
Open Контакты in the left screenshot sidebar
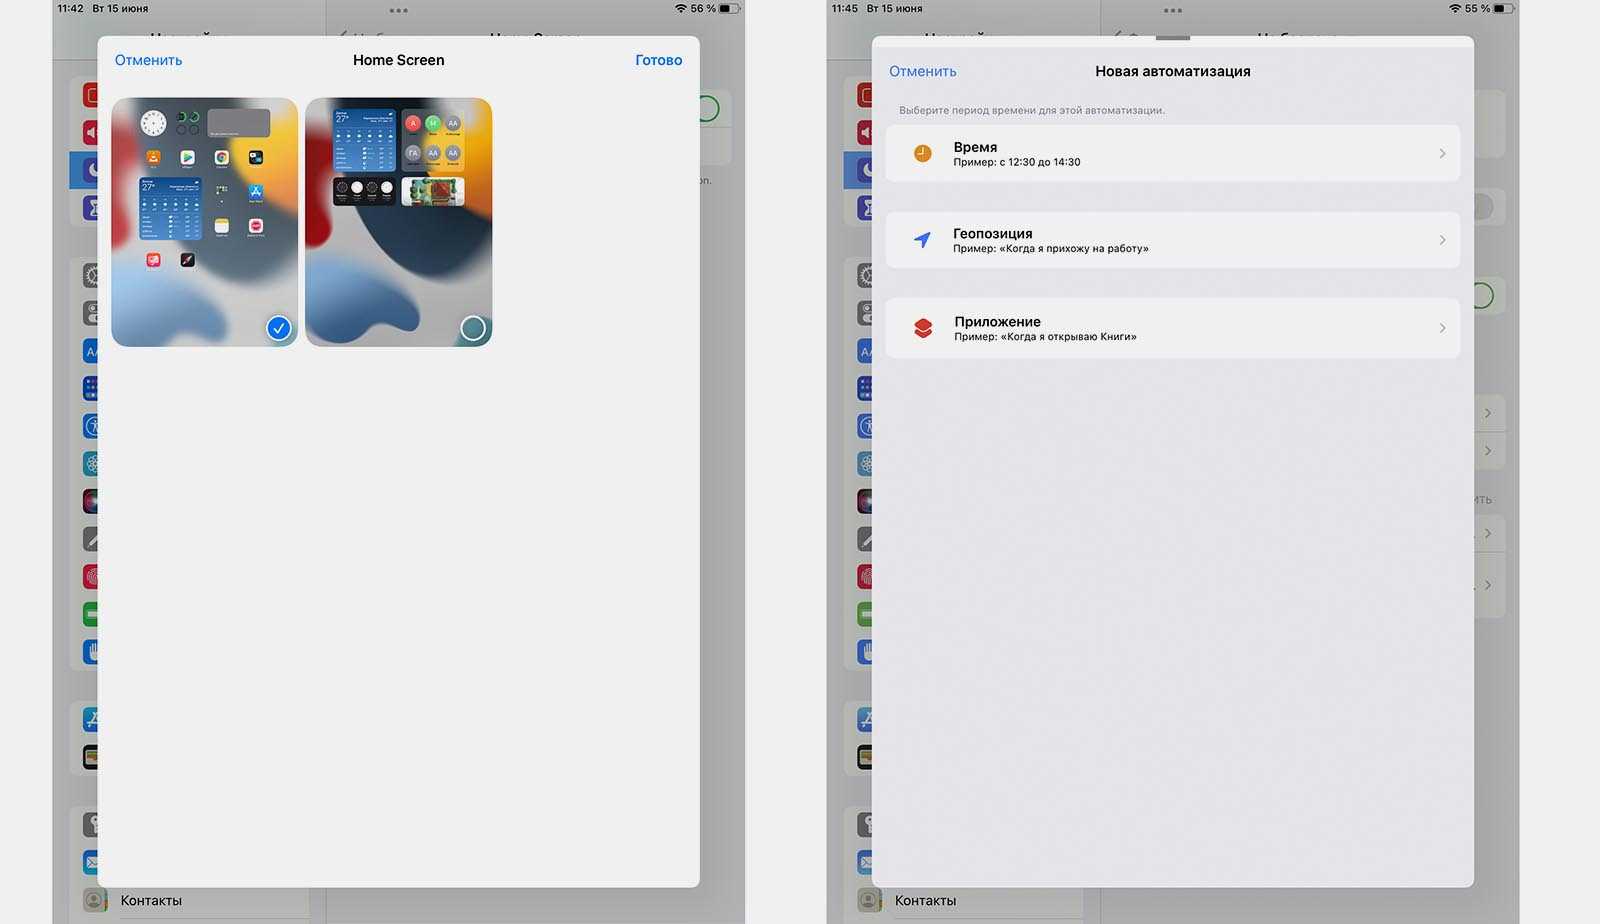[x=151, y=900]
